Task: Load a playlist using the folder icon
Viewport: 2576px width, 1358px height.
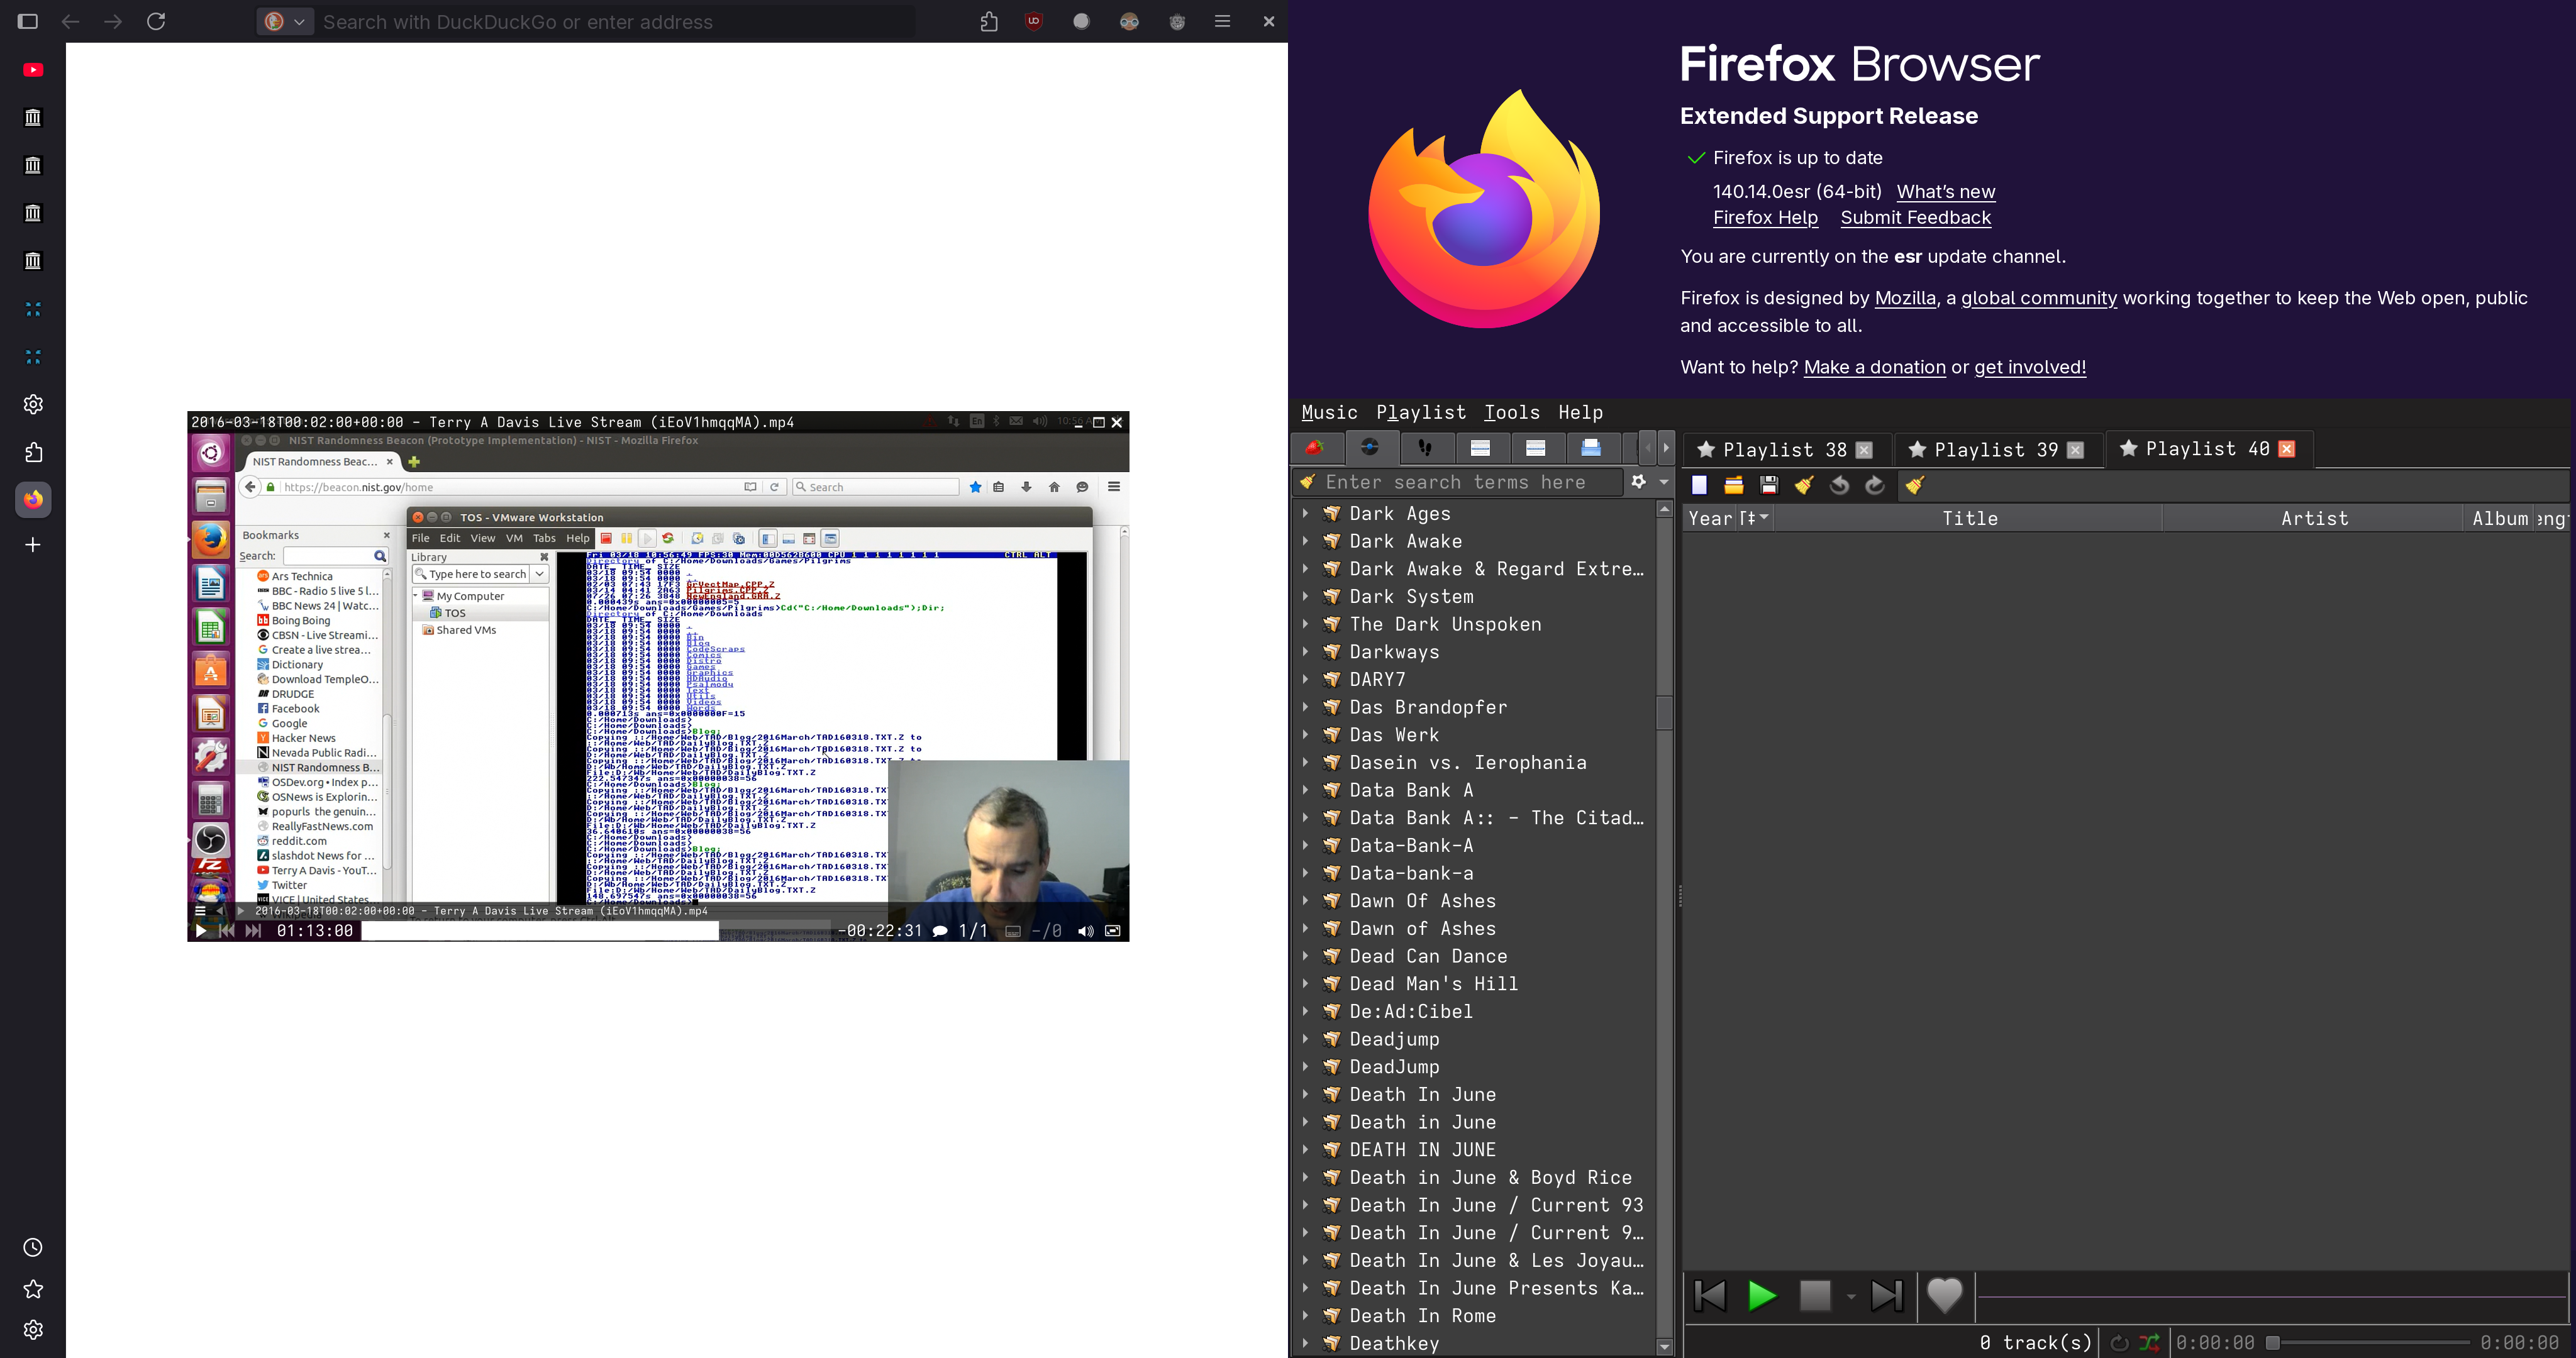Action: [1734, 485]
